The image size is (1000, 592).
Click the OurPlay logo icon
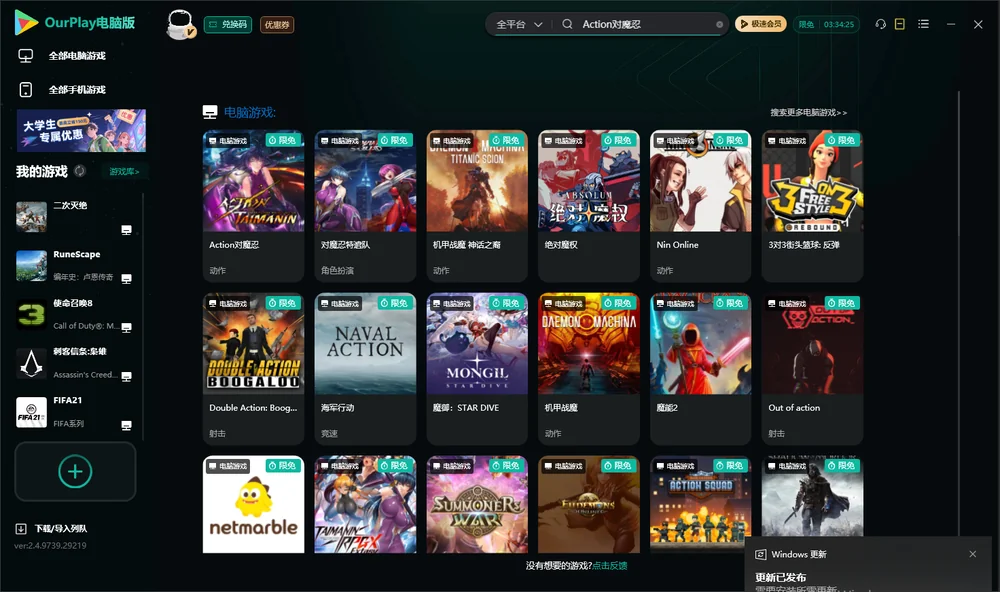[x=26, y=22]
